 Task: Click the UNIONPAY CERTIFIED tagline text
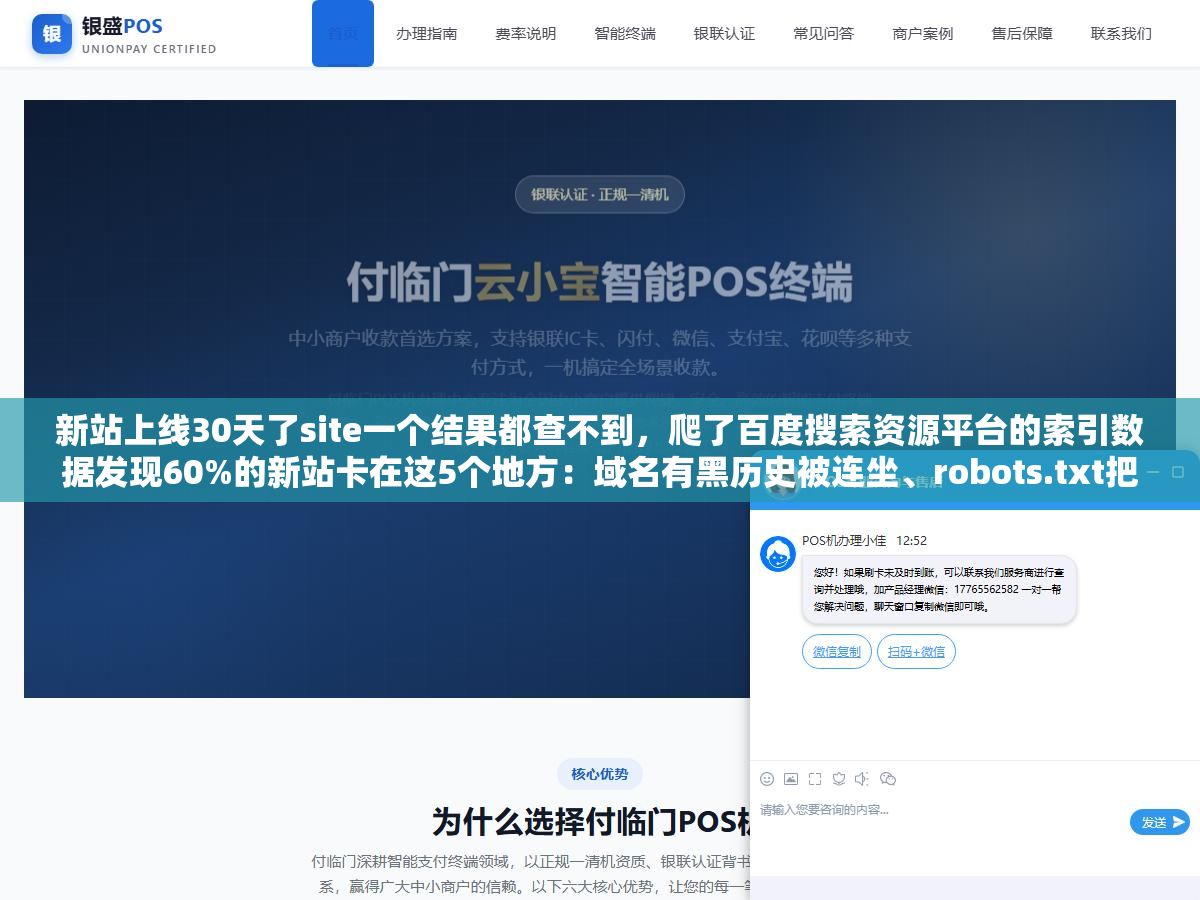pos(149,49)
